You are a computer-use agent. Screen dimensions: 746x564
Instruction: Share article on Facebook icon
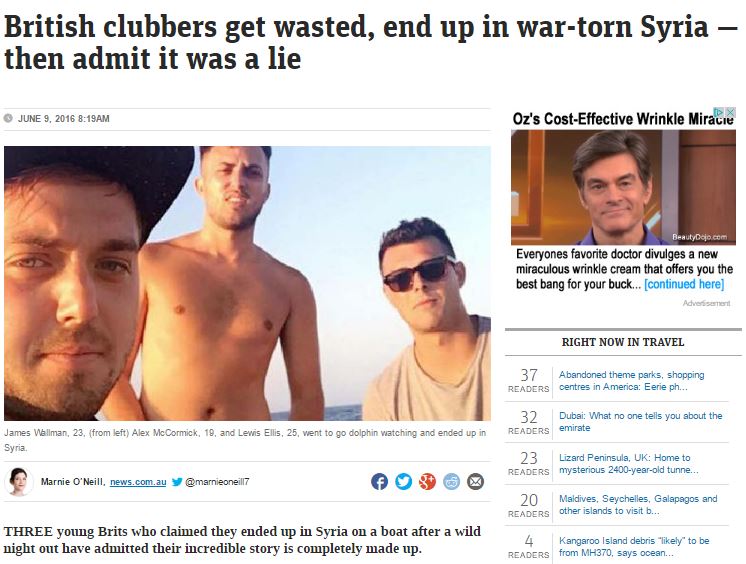(379, 482)
